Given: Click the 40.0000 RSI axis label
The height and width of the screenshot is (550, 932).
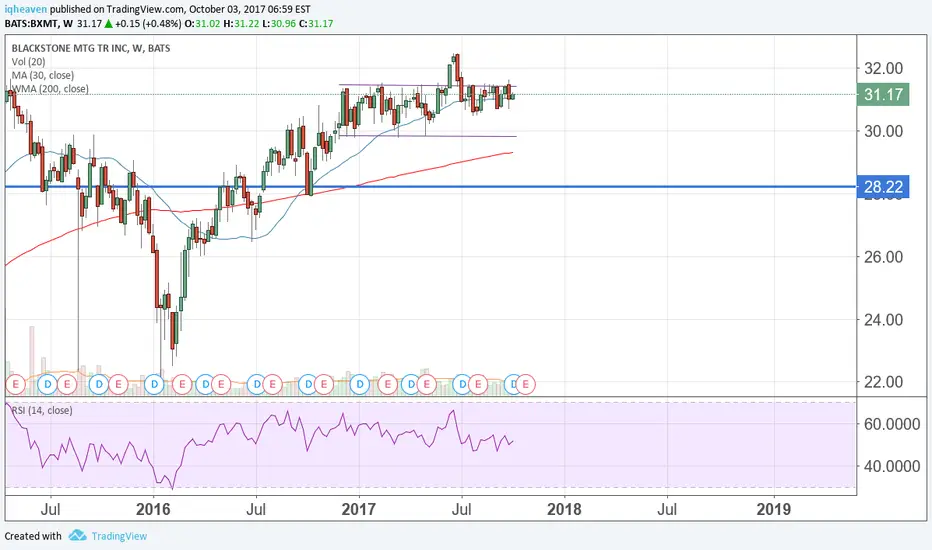Looking at the screenshot, I should [x=892, y=466].
